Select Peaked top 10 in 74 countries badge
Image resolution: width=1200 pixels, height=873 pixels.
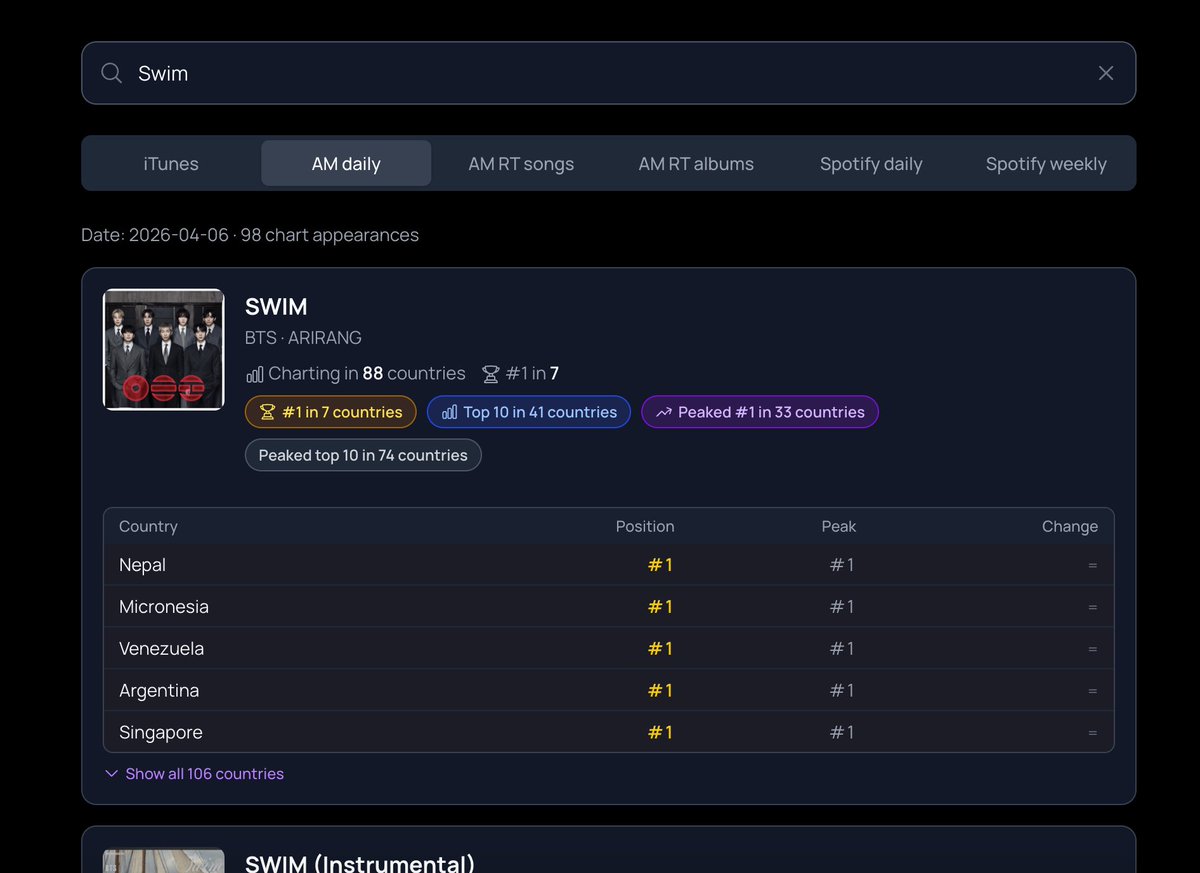pos(363,455)
